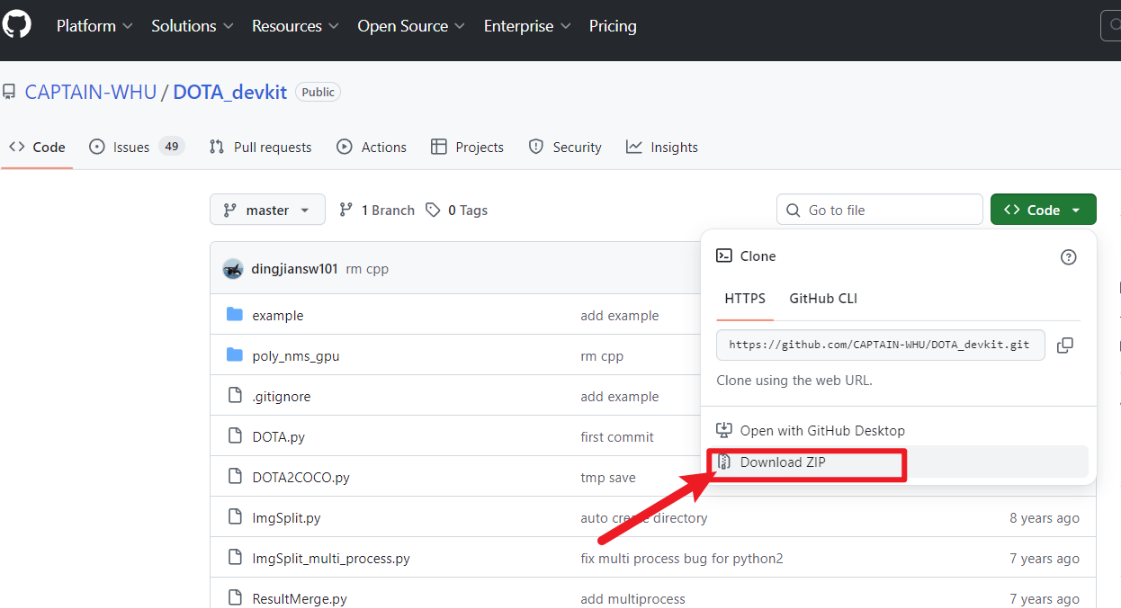
Task: Click the green Code dropdown button
Action: (1043, 210)
